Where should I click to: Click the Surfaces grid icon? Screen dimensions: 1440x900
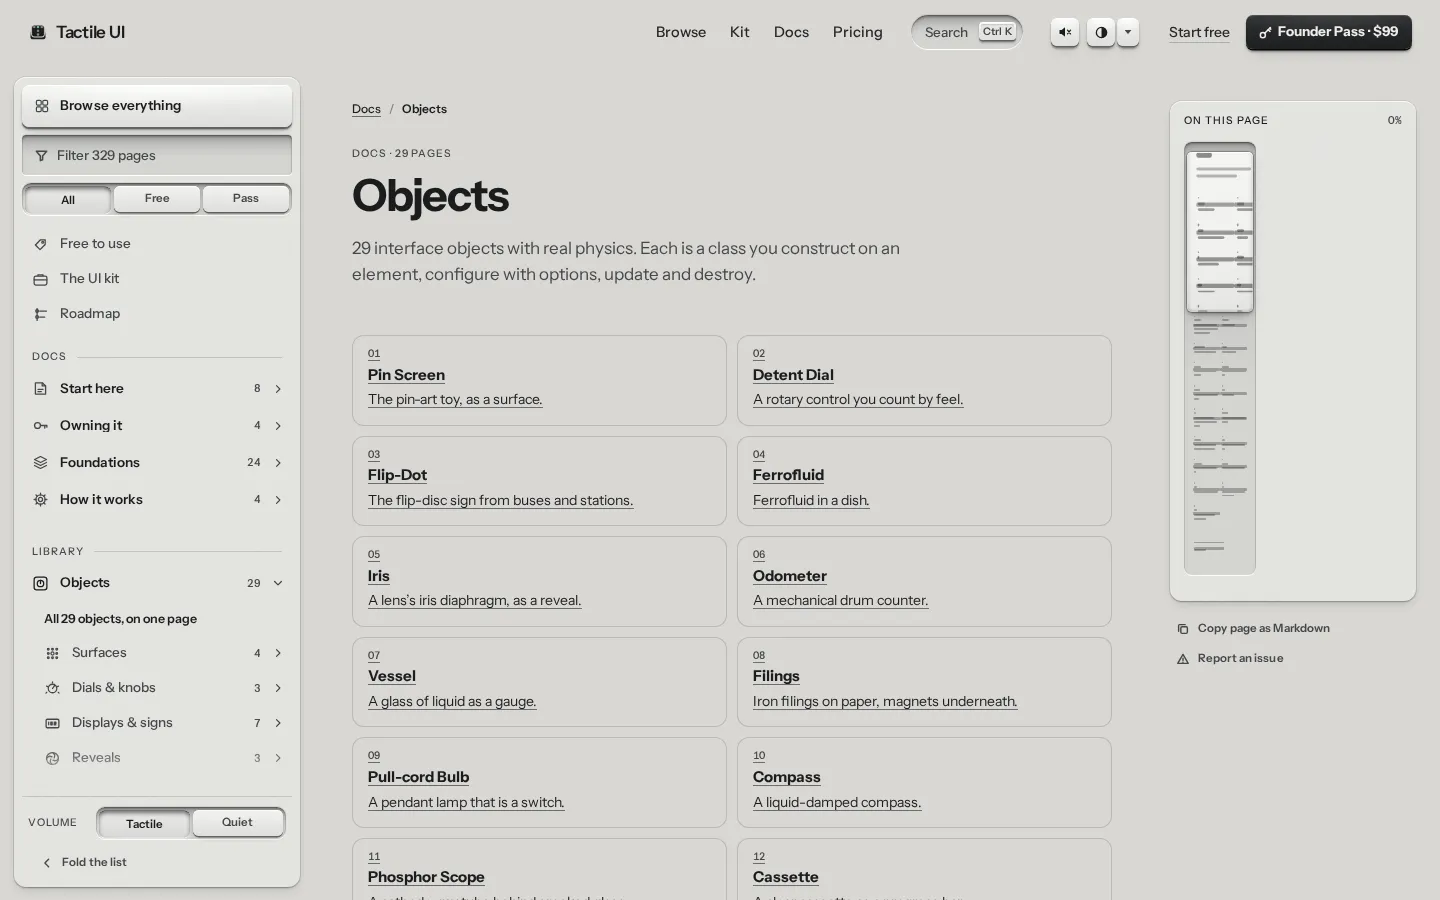(x=53, y=653)
